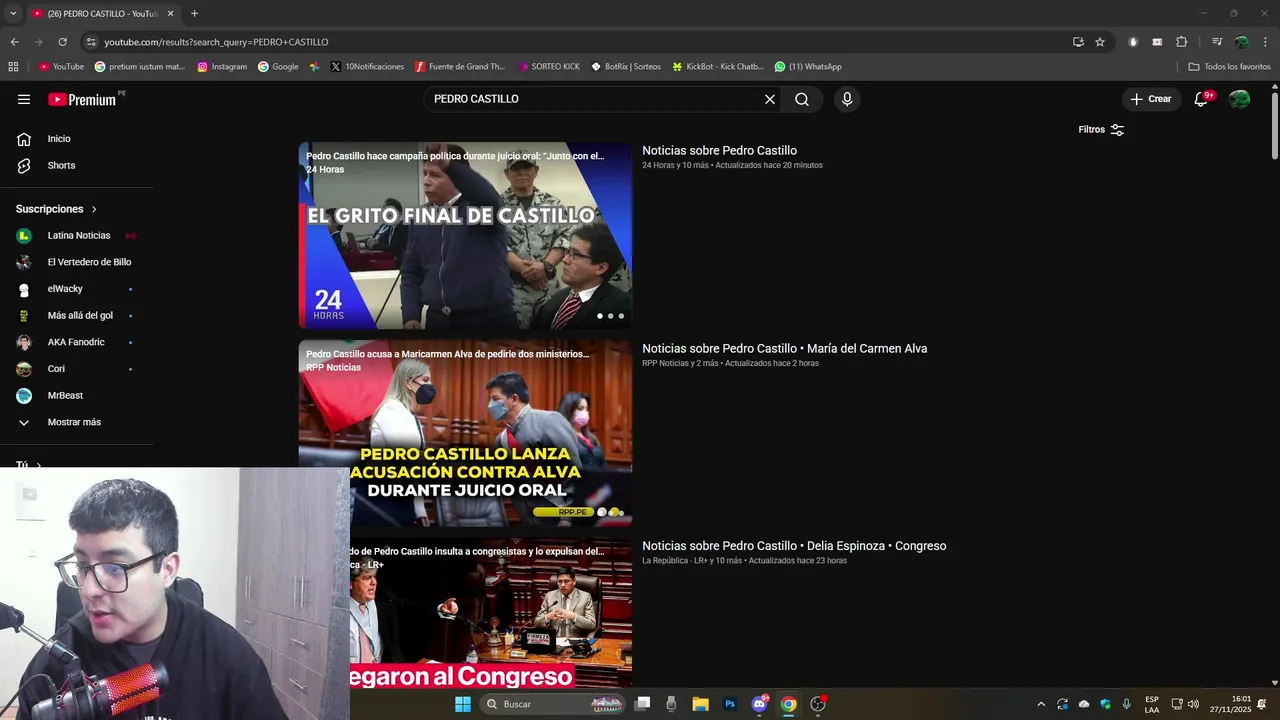Open Windows Start menu
Screen dimensions: 1280x720
click(x=463, y=704)
